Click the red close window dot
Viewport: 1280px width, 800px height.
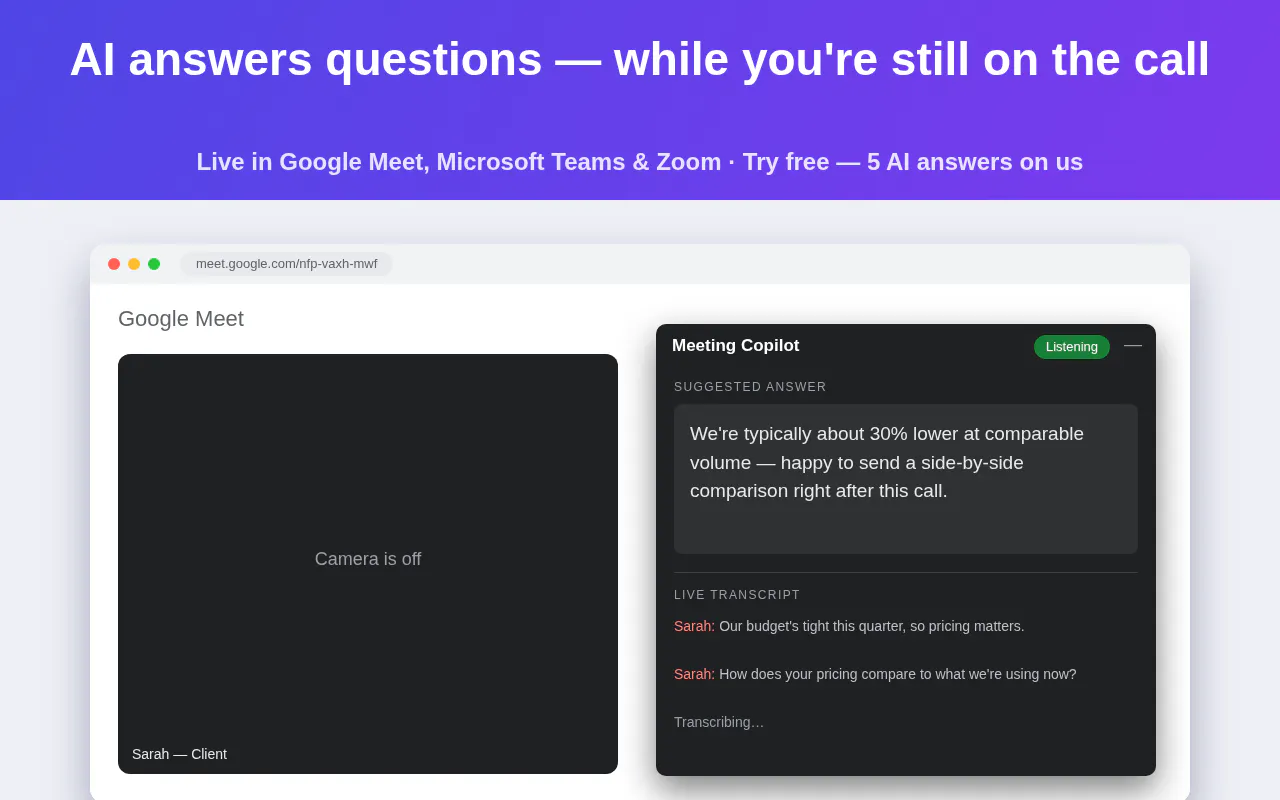pos(114,264)
